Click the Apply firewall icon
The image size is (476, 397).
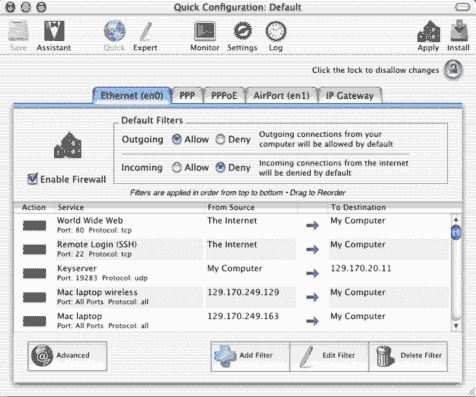[428, 31]
